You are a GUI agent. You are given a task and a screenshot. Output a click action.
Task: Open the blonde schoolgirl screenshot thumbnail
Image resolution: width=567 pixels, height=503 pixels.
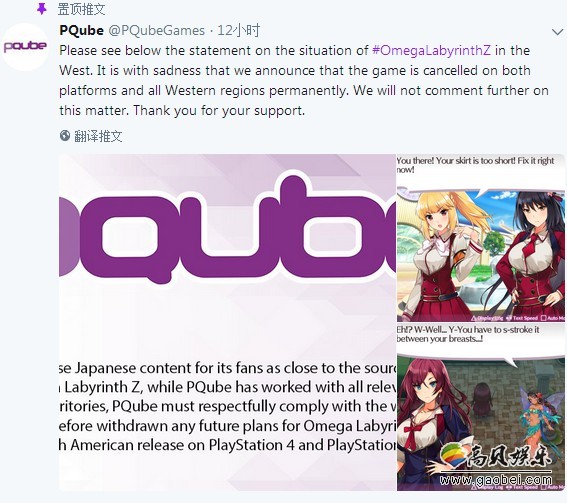[x=481, y=238]
